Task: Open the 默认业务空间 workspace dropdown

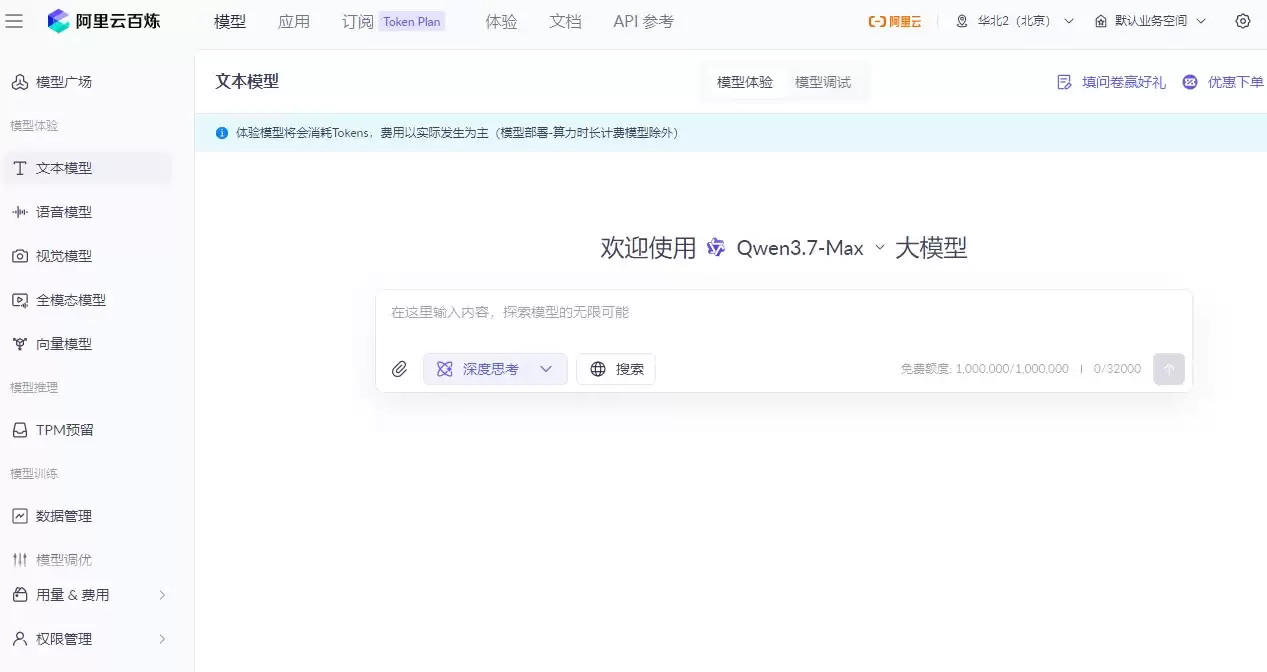Action: point(1150,21)
